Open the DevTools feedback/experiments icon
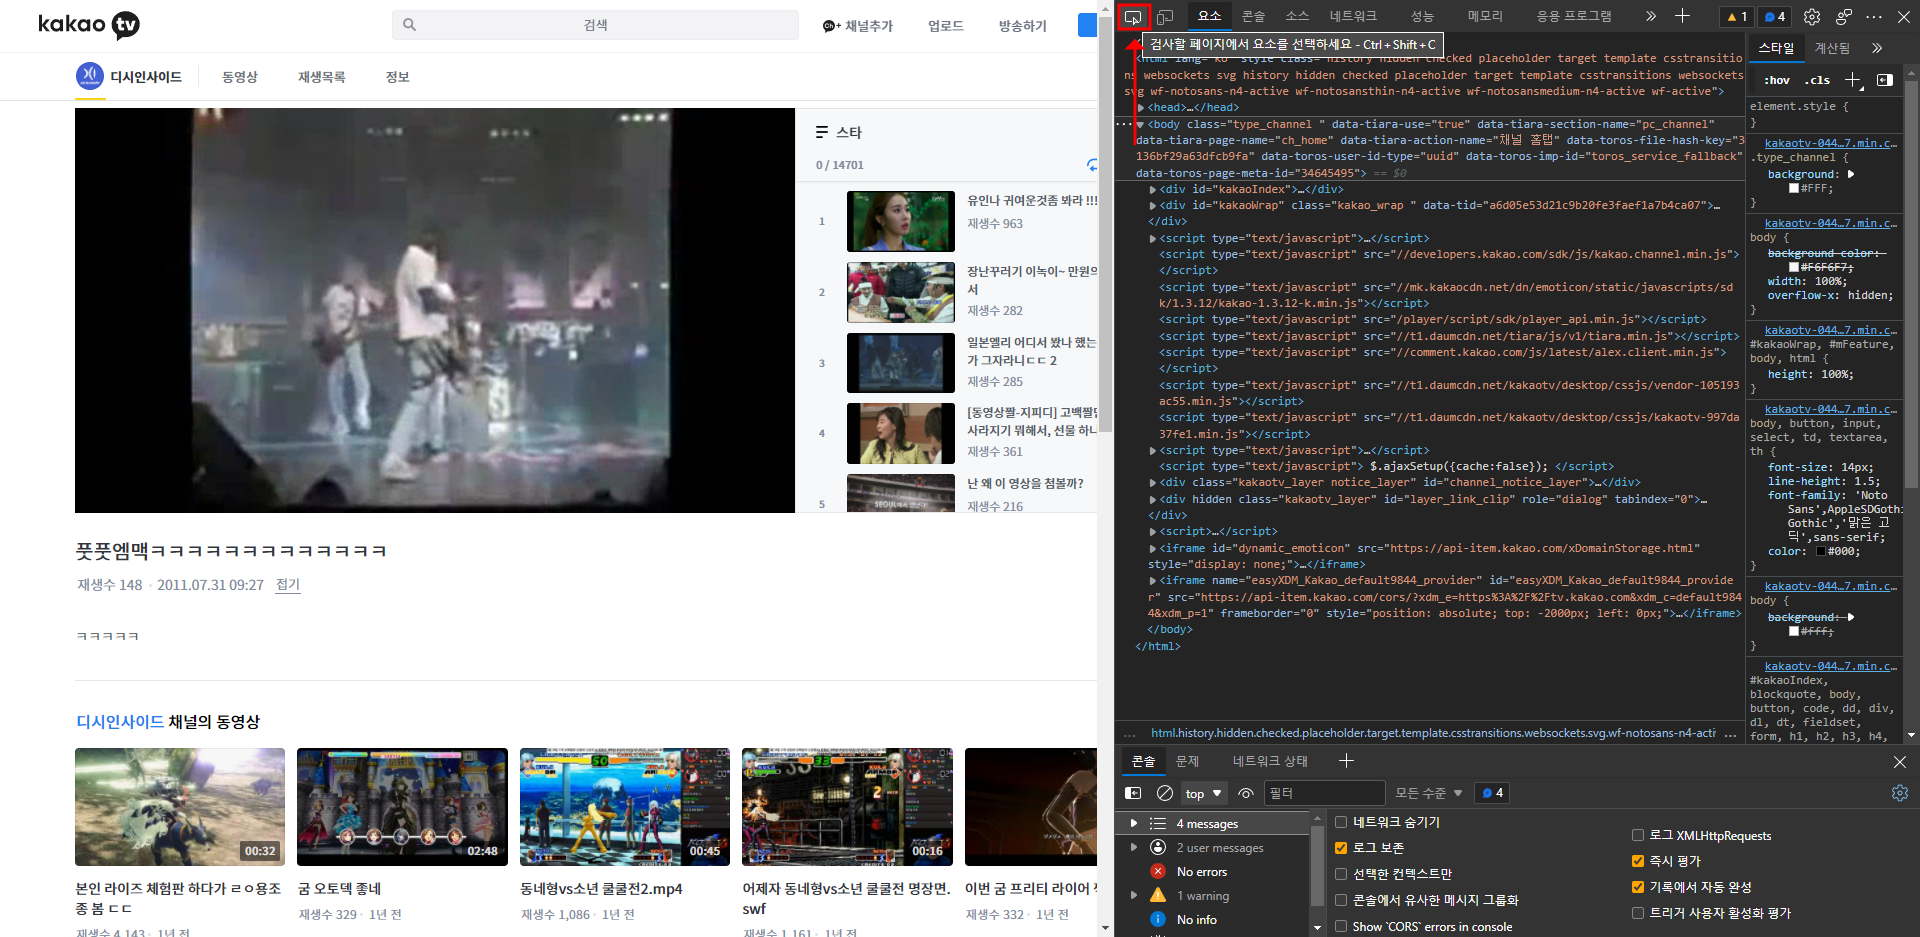 point(1843,17)
